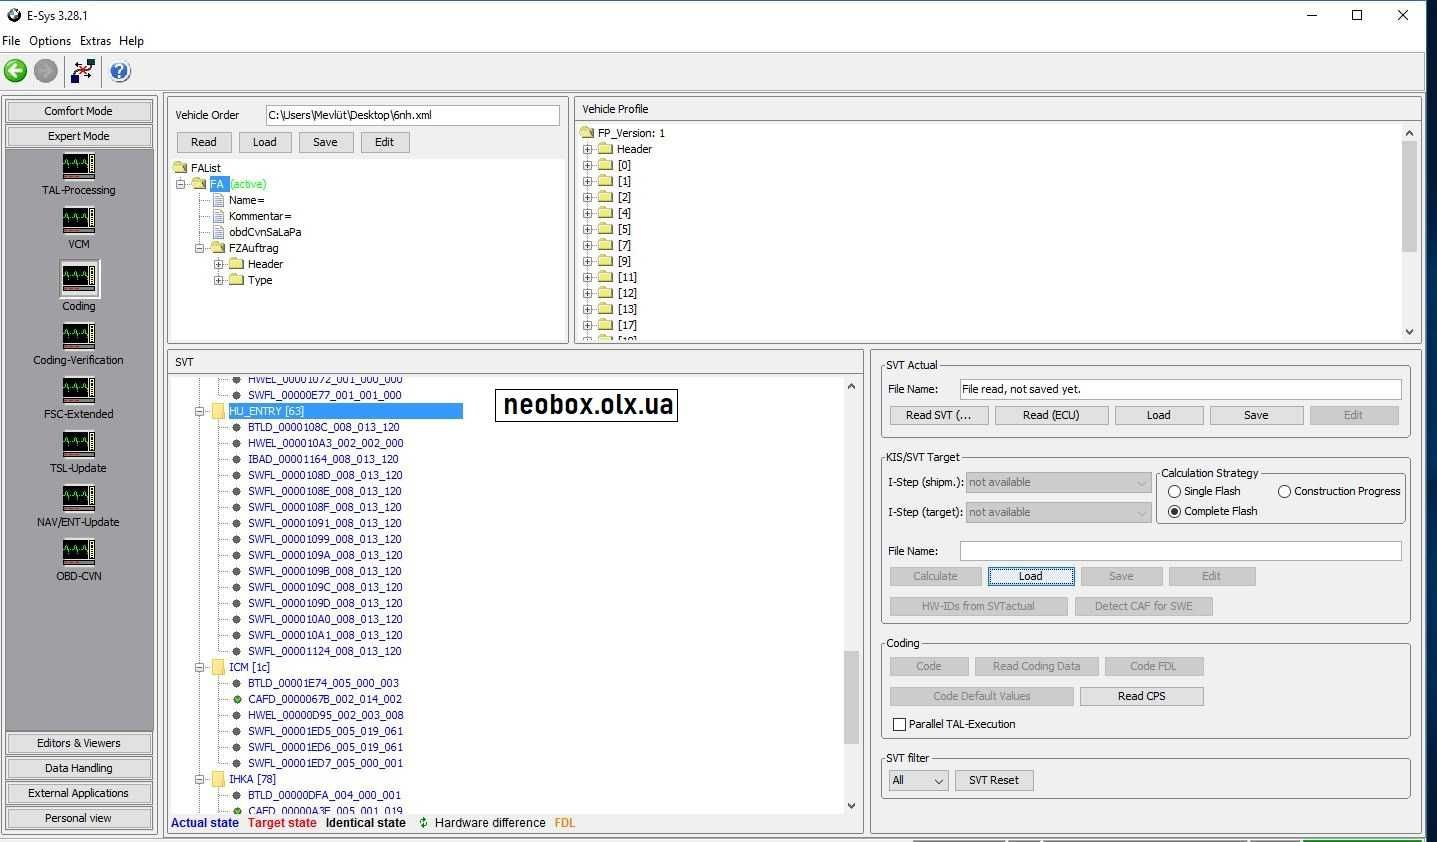Open the blue help question icon
The height and width of the screenshot is (842, 1437).
point(120,71)
